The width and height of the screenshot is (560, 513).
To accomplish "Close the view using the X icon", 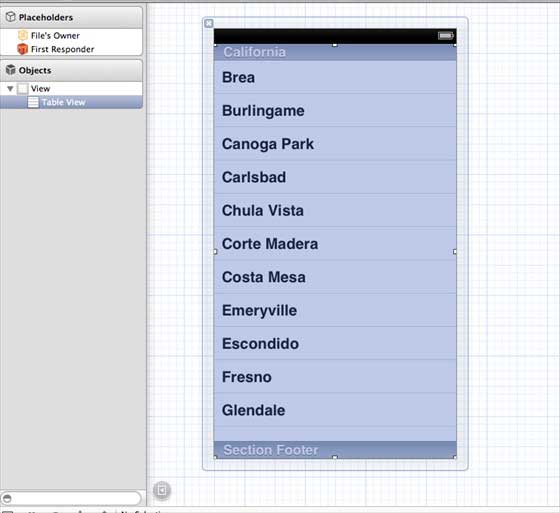I will (209, 24).
